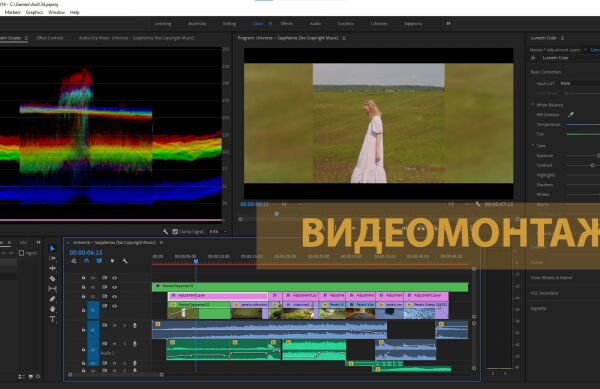Open the Window menu
The image size is (600, 389).
[57, 12]
